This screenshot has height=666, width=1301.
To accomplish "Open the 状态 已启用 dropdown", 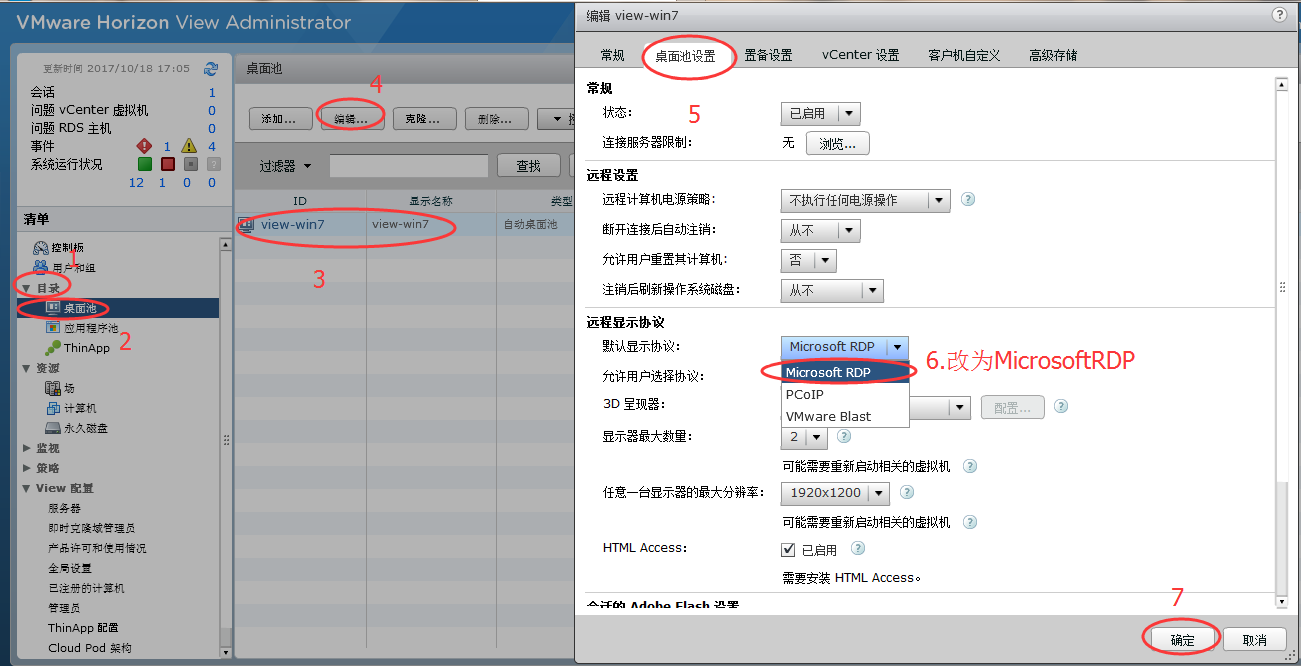I will 820,114.
